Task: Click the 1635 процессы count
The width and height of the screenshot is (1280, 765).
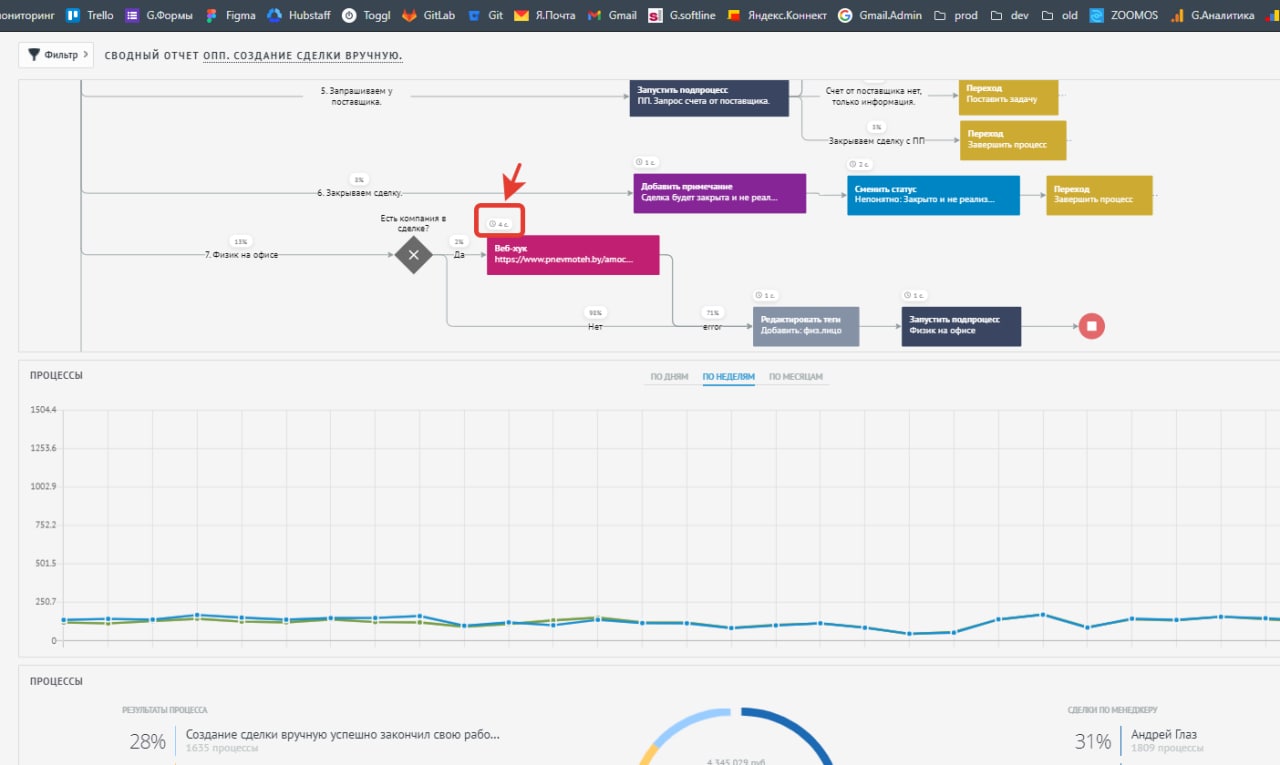Action: click(222, 748)
